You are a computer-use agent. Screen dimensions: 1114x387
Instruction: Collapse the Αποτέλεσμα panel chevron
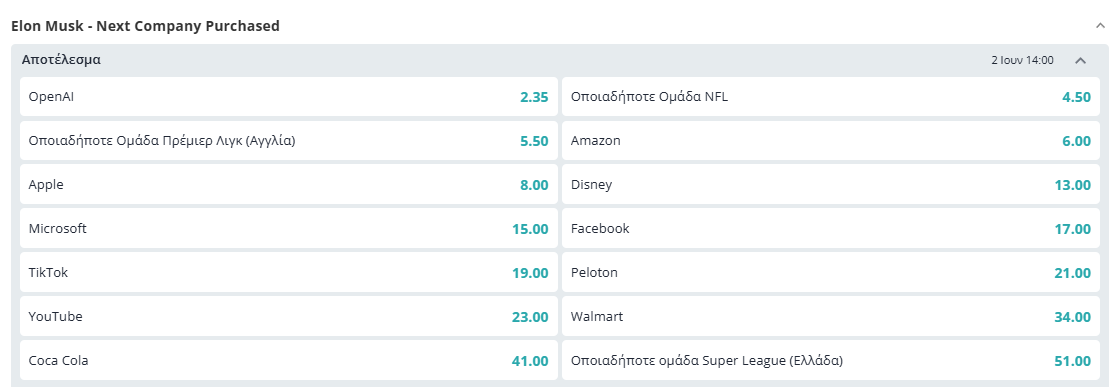(x=1081, y=60)
